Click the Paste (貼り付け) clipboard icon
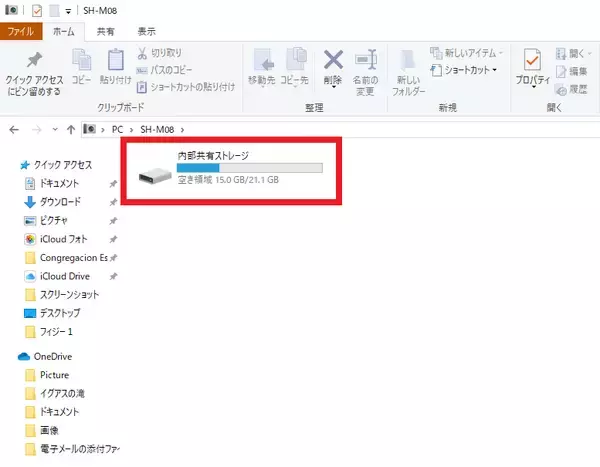This screenshot has height=467, width=600. pos(116,60)
